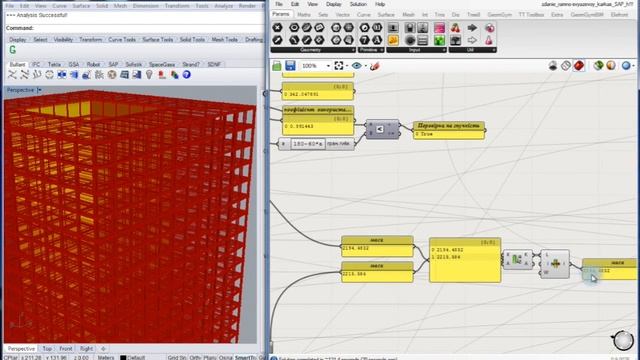Open Grasshopper's Solution menu

pos(358,4)
